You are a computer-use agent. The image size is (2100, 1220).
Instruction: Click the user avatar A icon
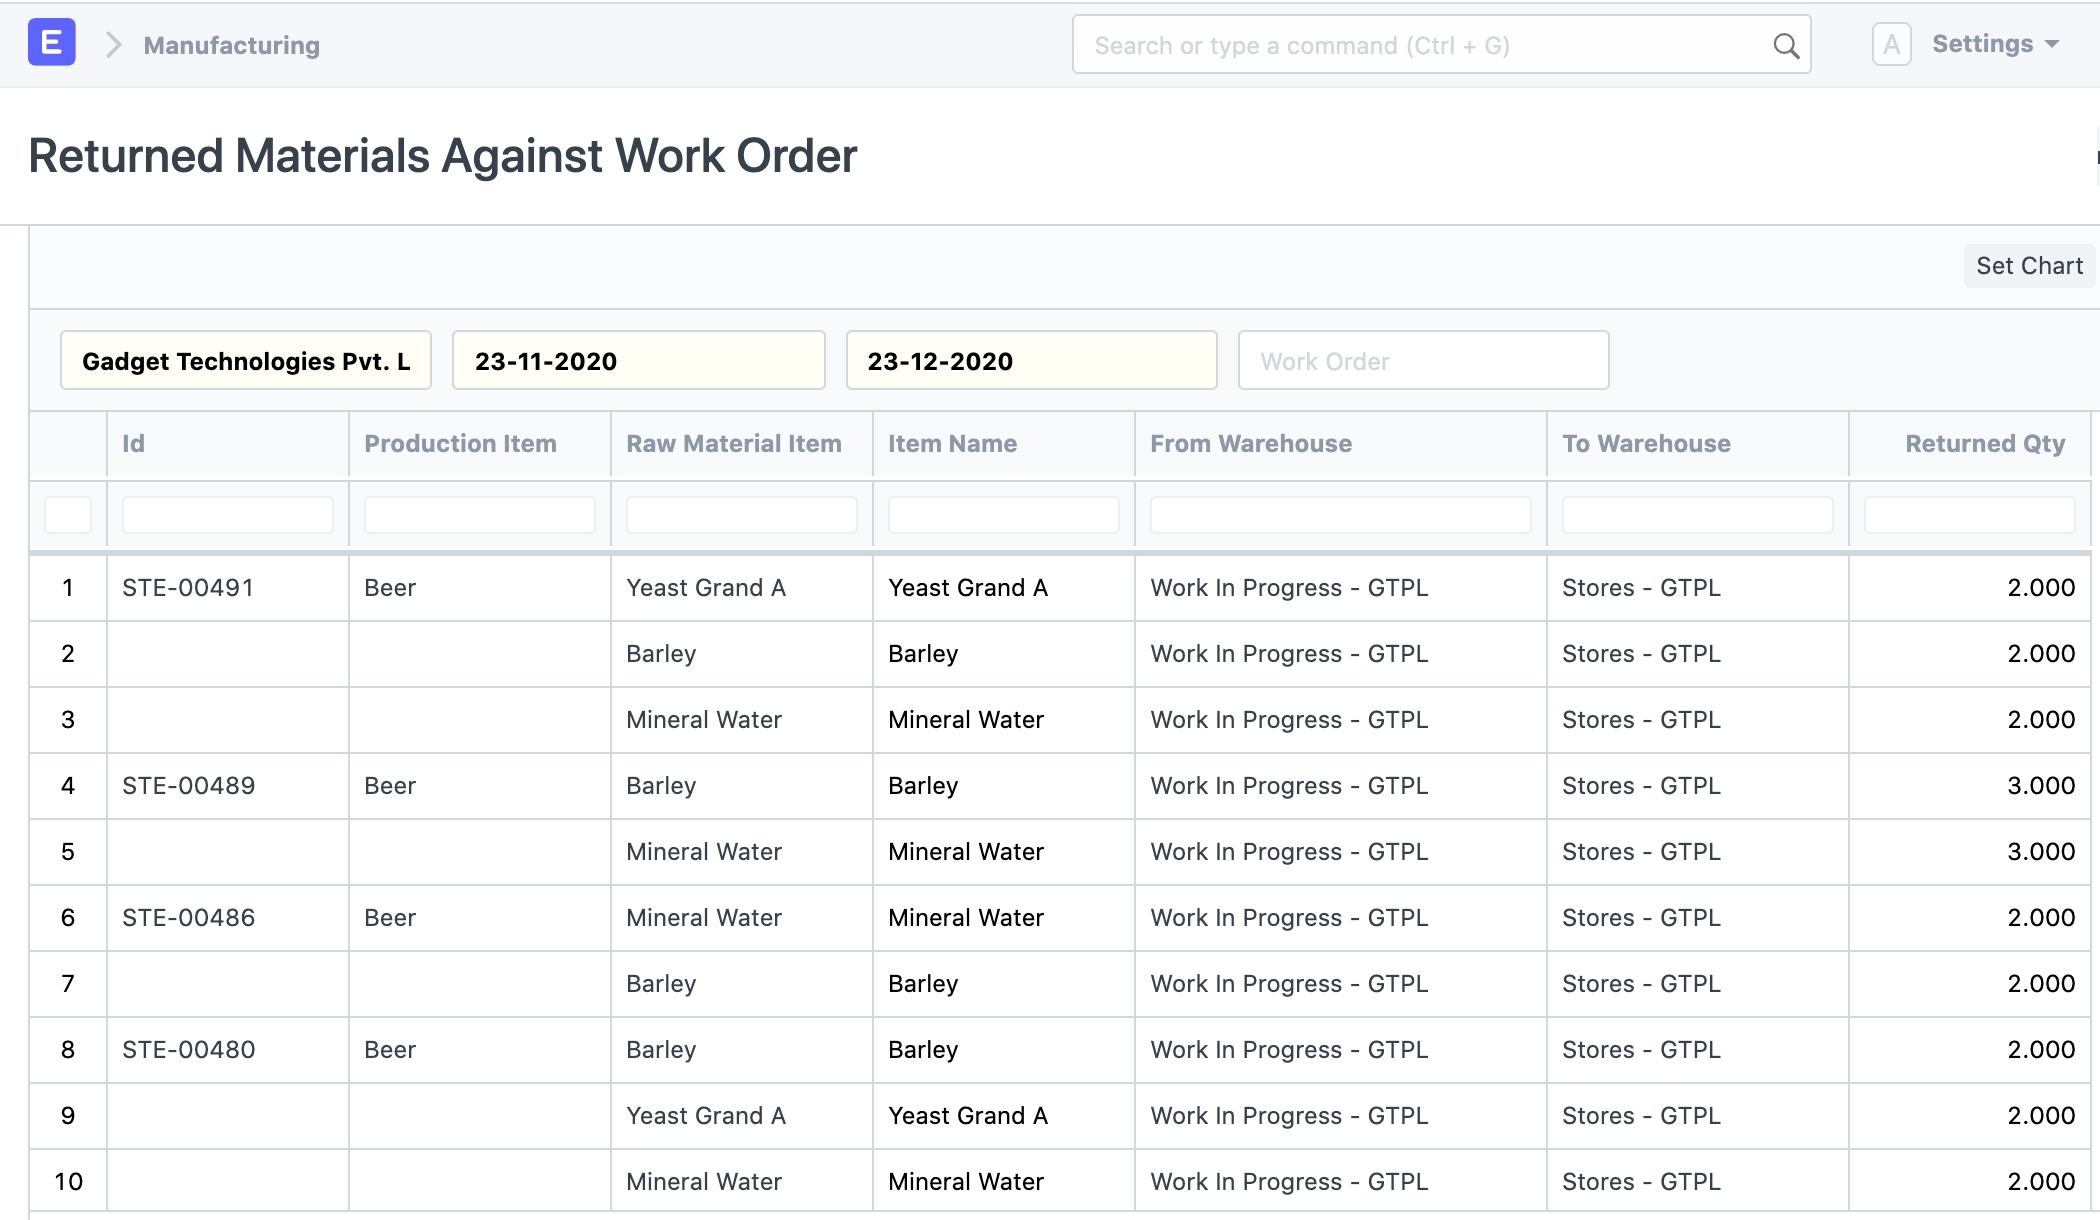pyautogui.click(x=1891, y=45)
